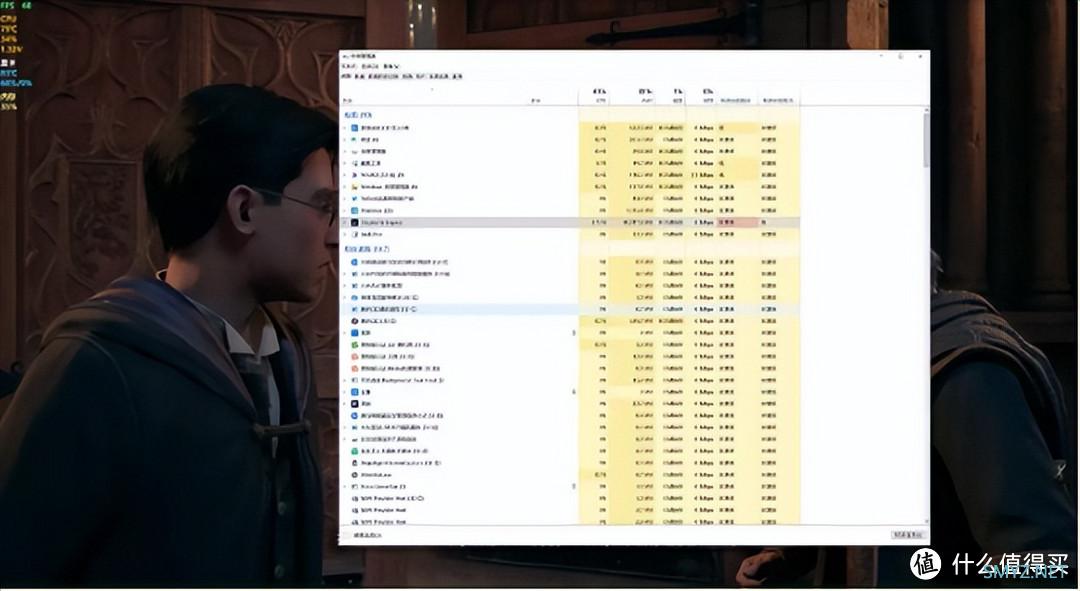
Task: Open the File menu in Task Manager
Action: [x=349, y=66]
